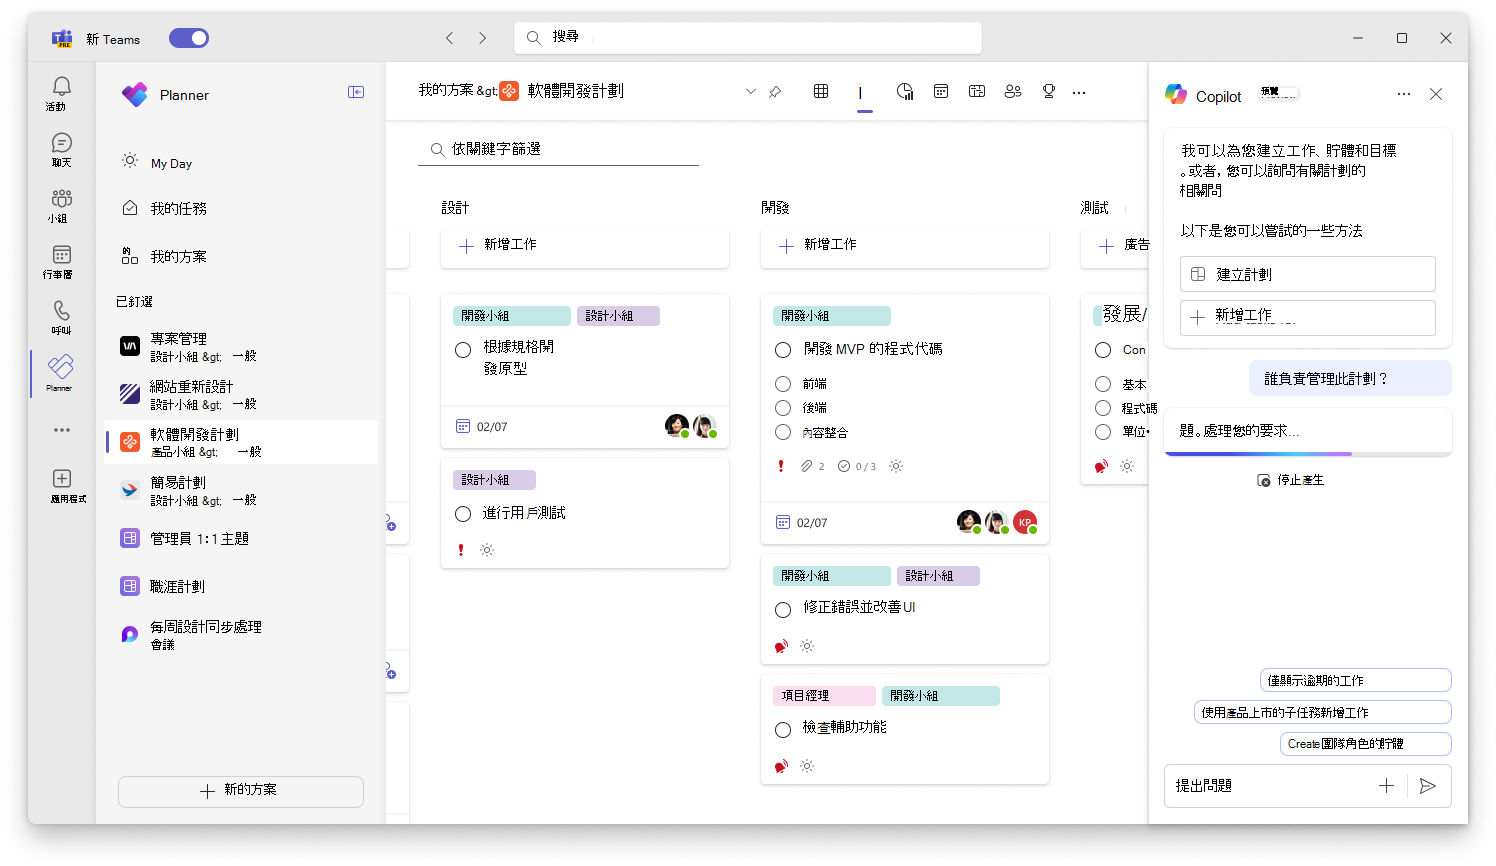This screenshot has height=866, width=1496.
Task: Select the 簡易計劃 pinned plan
Action: tap(242, 490)
